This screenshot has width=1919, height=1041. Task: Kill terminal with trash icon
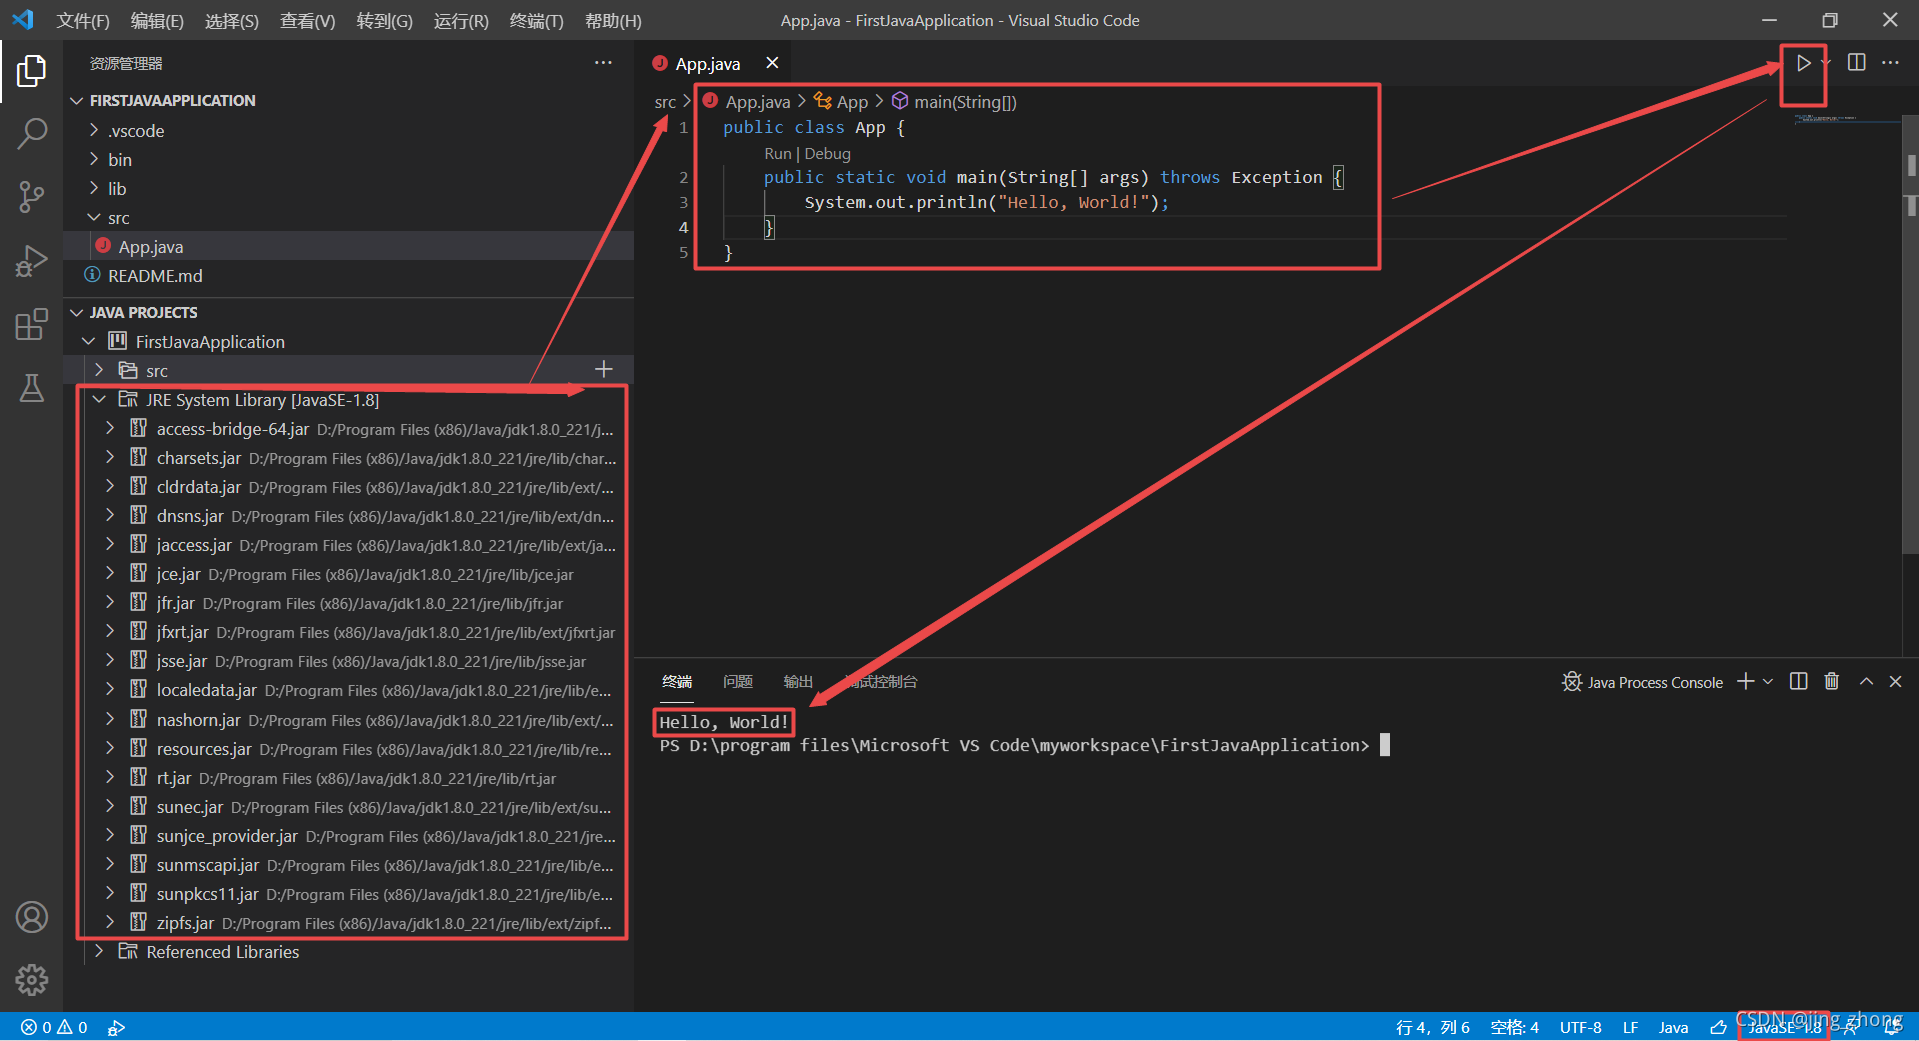pyautogui.click(x=1831, y=681)
